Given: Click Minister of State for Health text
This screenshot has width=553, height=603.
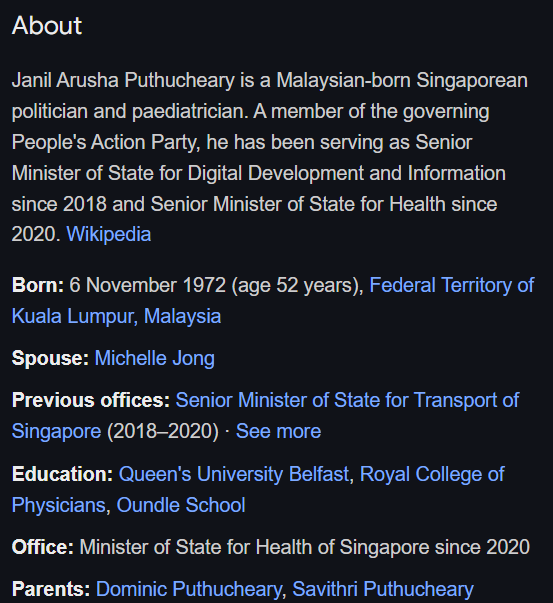Looking at the screenshot, I should 207,547.
